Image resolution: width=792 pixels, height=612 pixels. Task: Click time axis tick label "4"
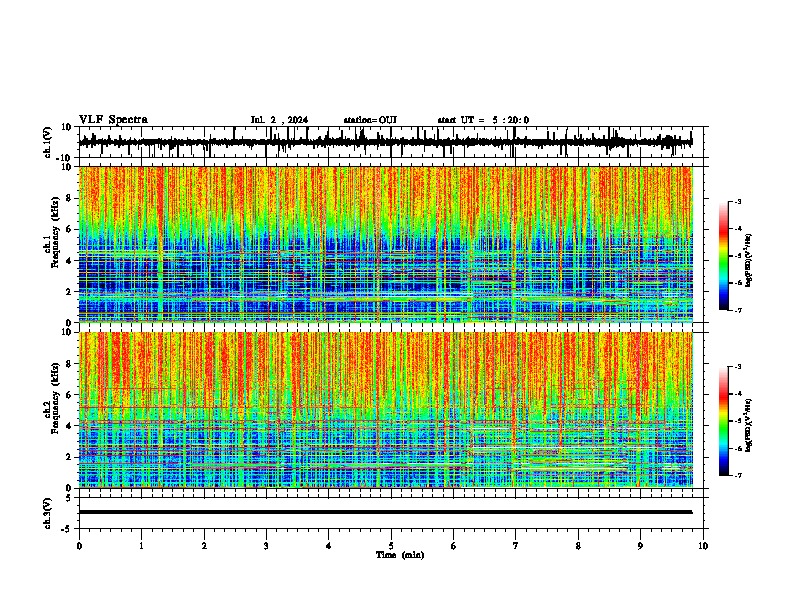click(x=329, y=546)
